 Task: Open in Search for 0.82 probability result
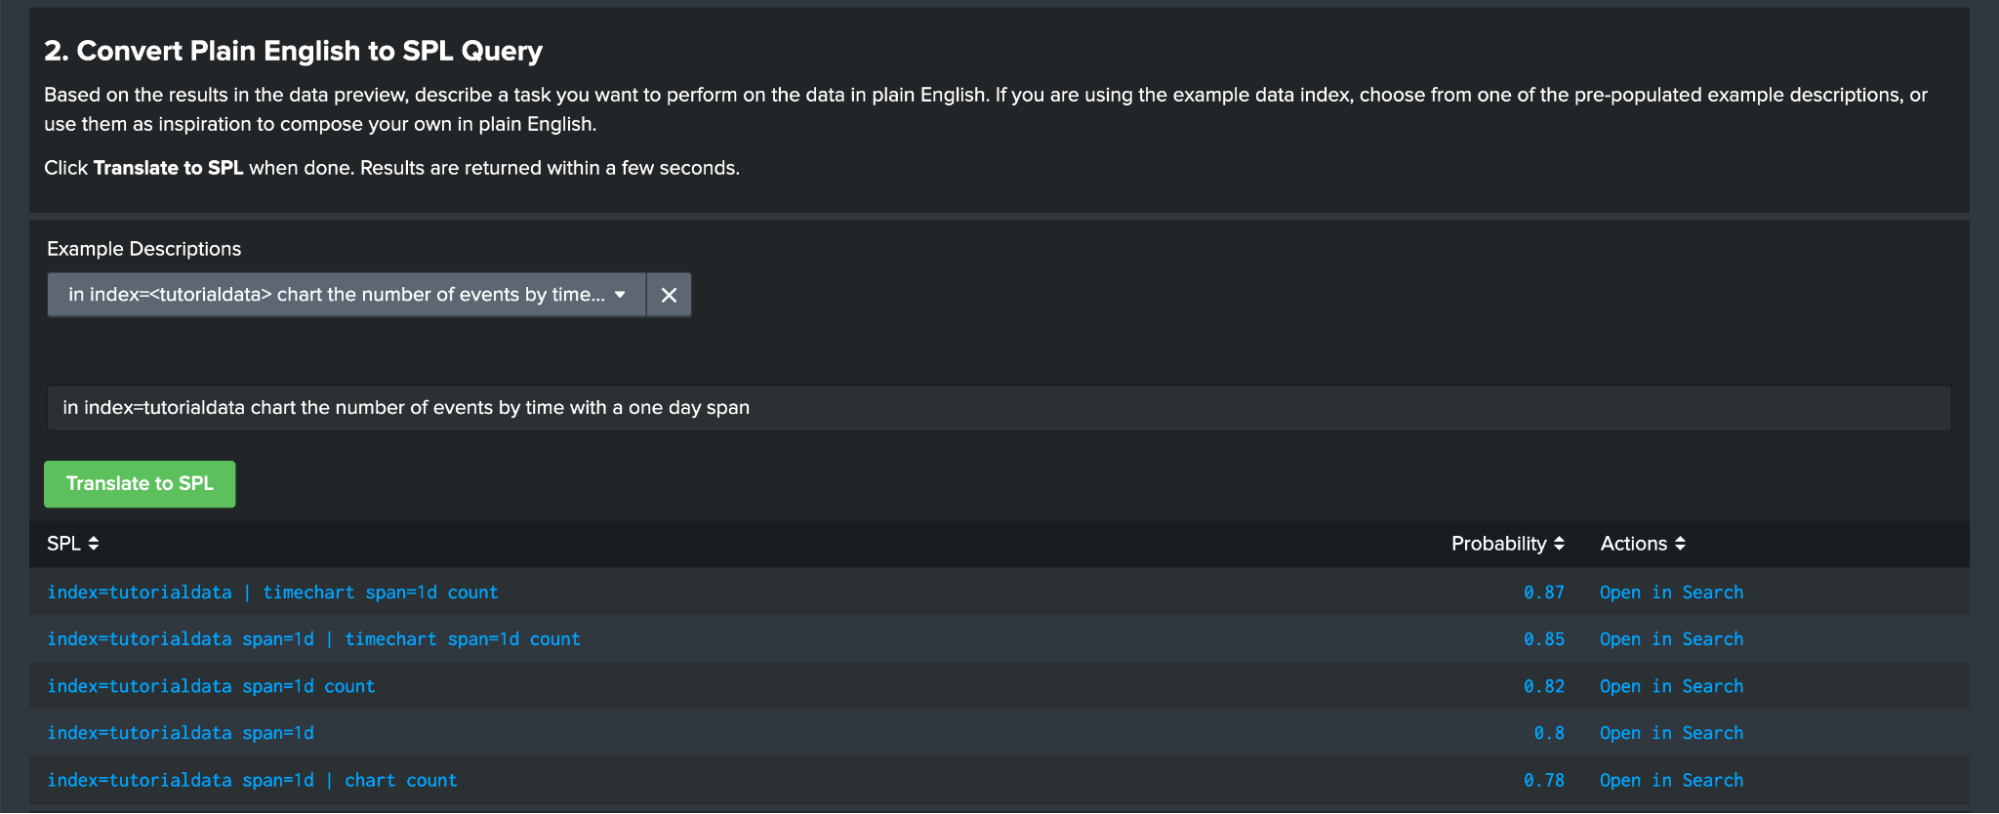tap(1670, 686)
